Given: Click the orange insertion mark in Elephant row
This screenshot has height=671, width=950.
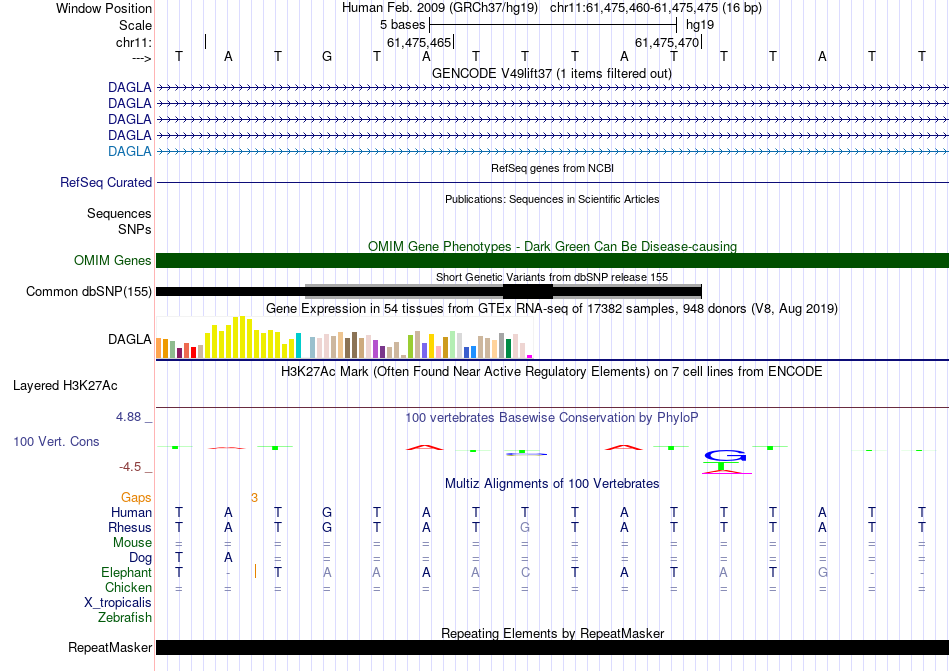Looking at the screenshot, I should pyautogui.click(x=255, y=570).
